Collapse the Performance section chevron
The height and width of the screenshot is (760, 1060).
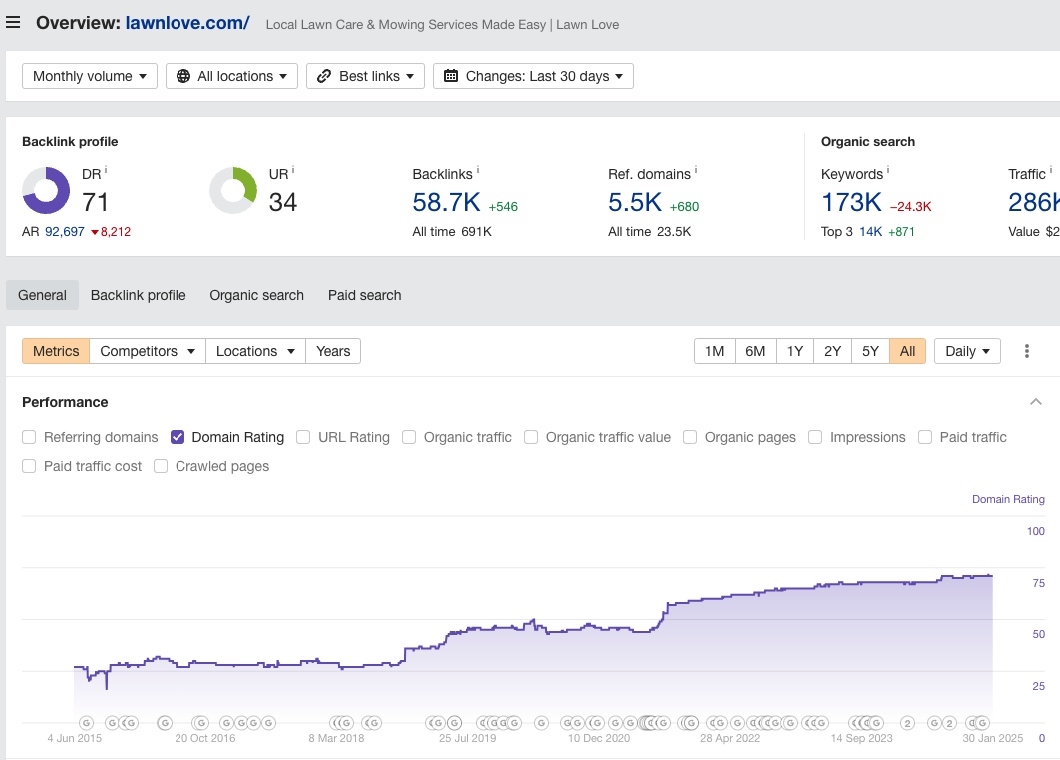(x=1035, y=402)
